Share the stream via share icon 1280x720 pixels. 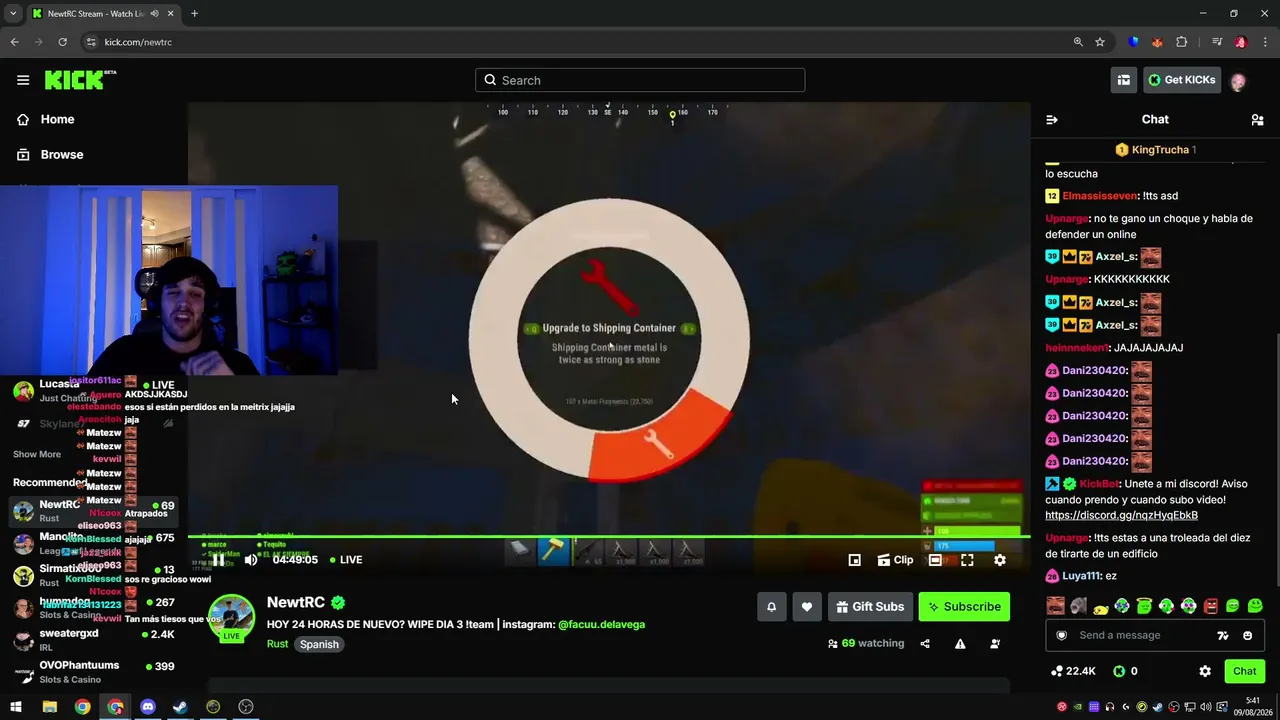point(925,644)
